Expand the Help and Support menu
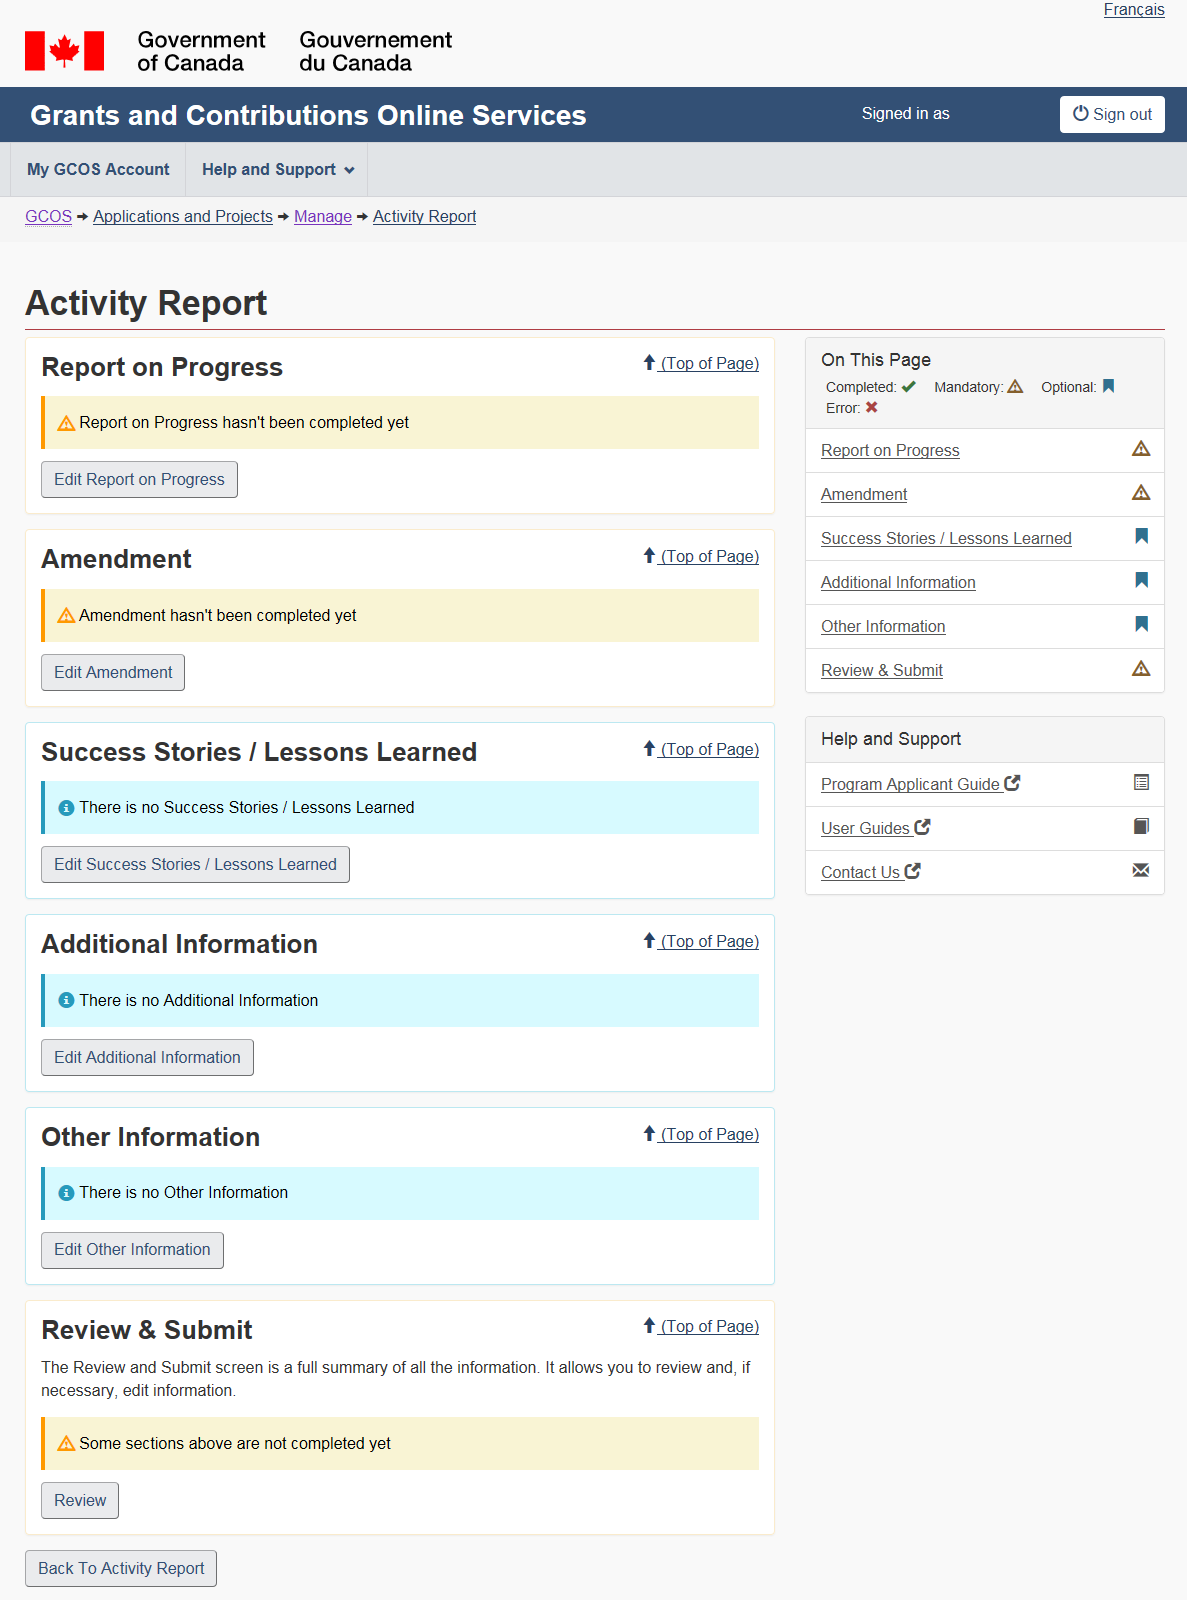Screen dimensions: 1187x1600 [277, 170]
